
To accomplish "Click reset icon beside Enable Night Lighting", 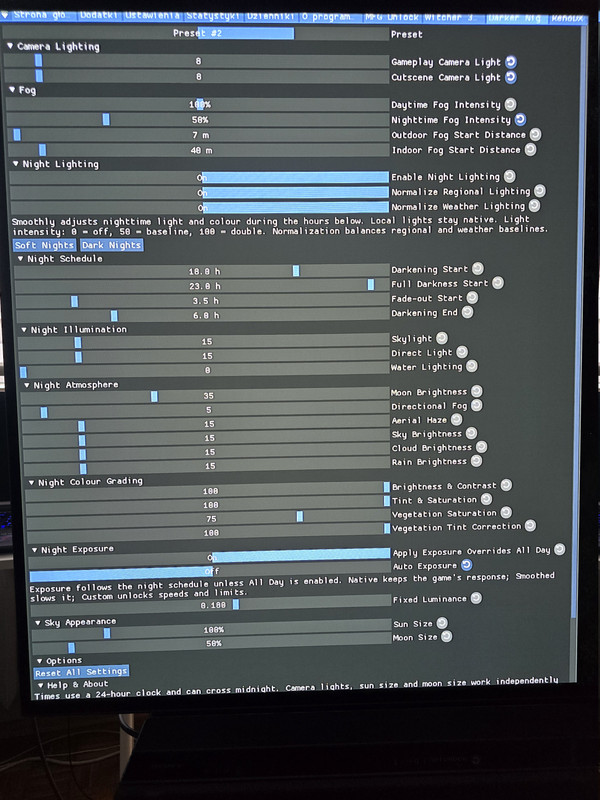I will 510,177.
